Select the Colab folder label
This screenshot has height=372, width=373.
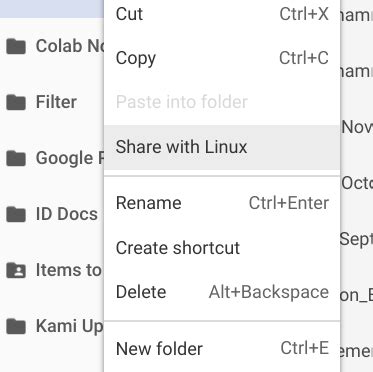tap(70, 46)
